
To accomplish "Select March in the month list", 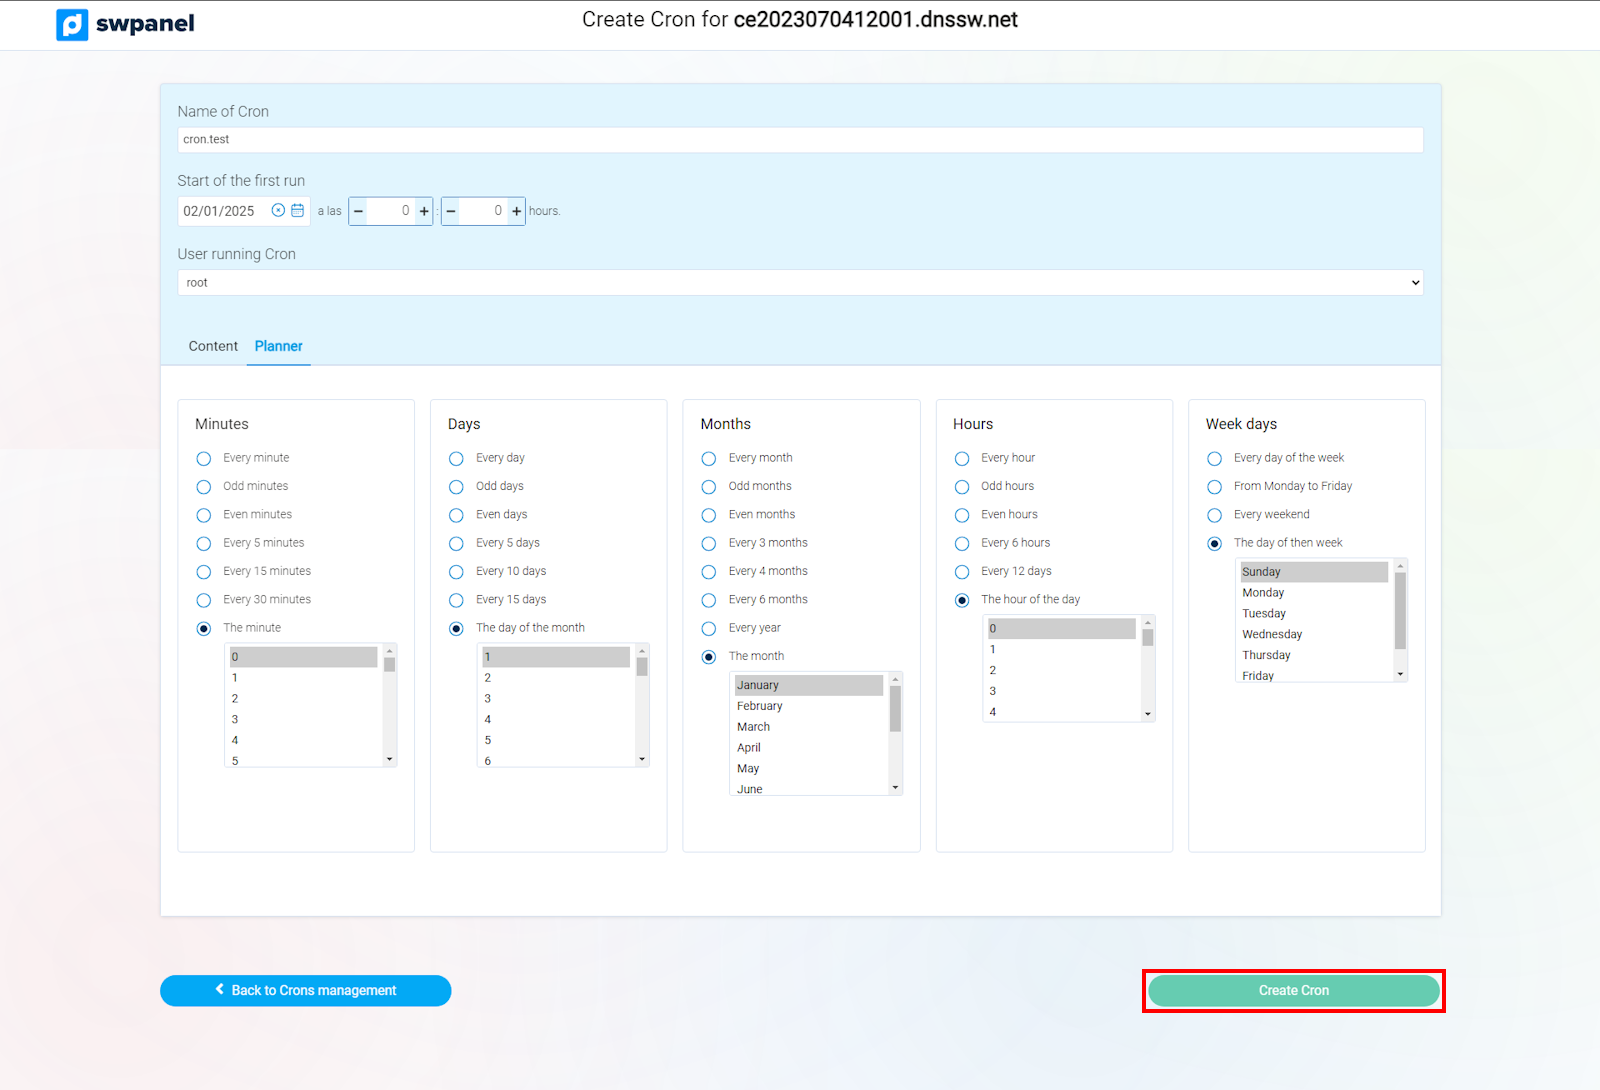I will pyautogui.click(x=754, y=727).
